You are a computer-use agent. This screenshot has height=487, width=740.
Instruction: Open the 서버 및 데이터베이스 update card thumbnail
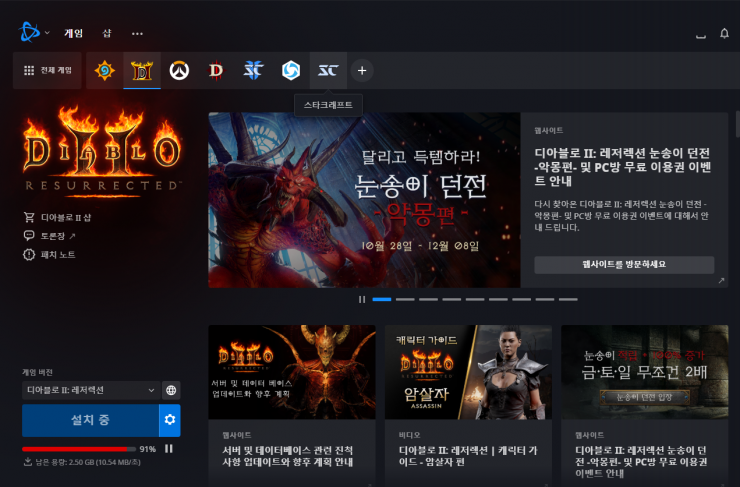[x=292, y=372]
